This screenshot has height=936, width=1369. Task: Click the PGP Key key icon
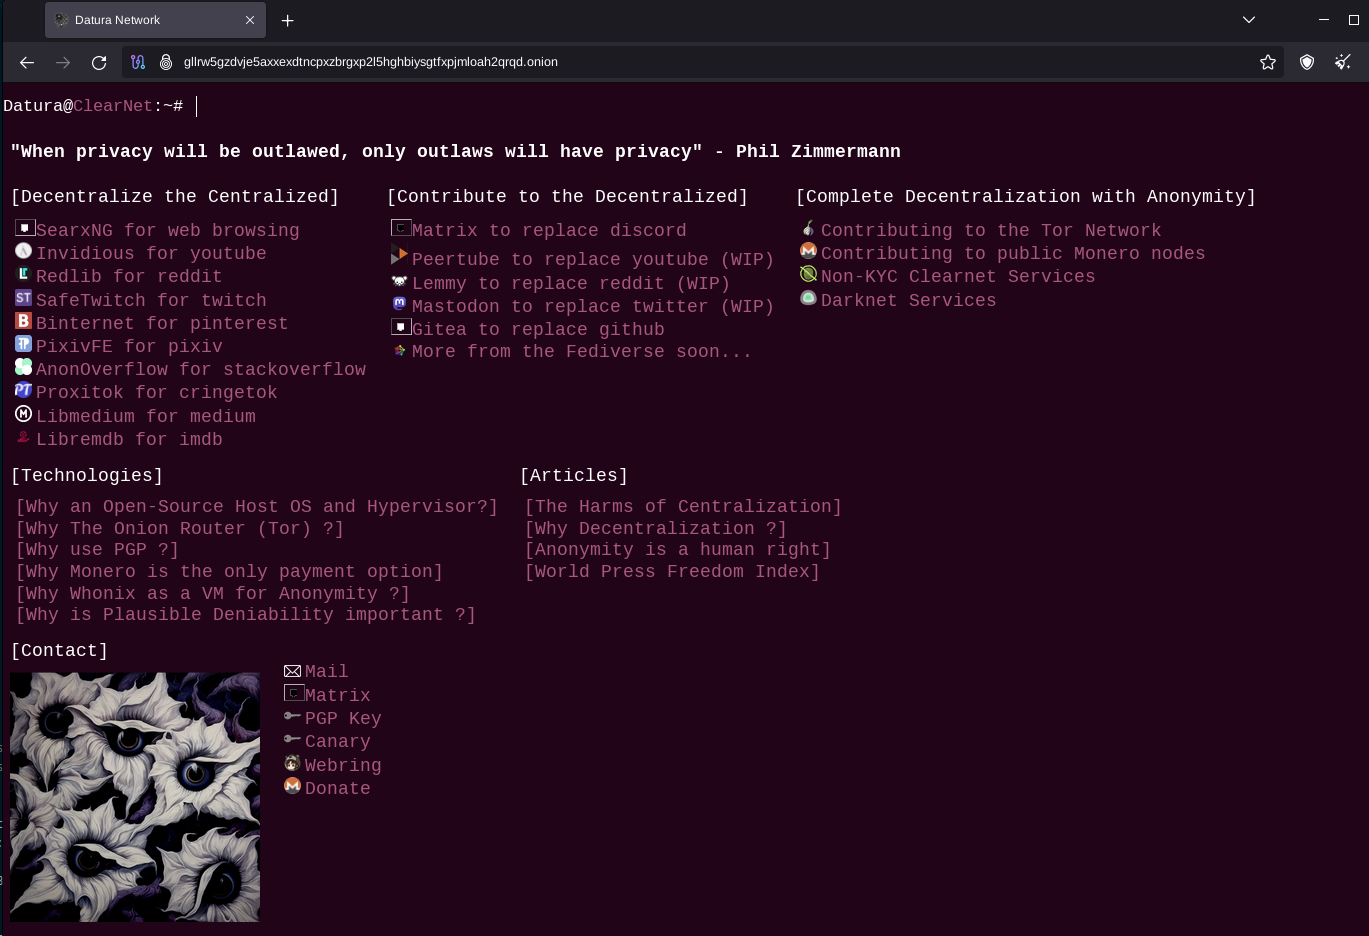(x=293, y=716)
